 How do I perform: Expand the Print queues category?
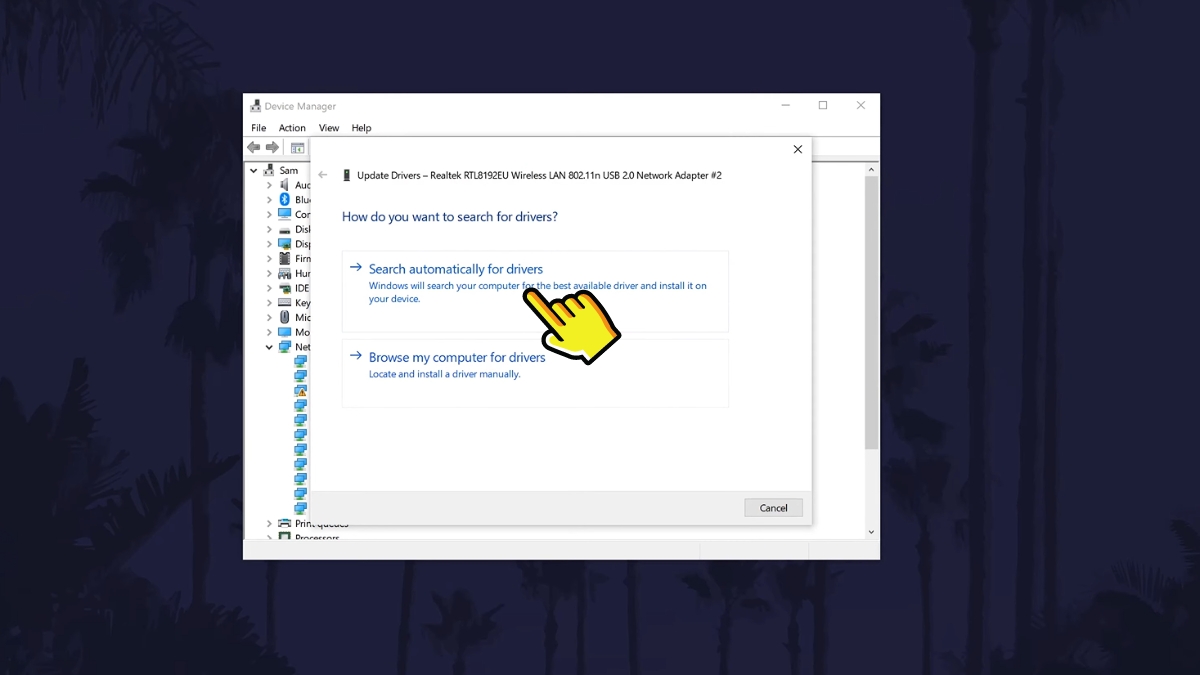(269, 523)
